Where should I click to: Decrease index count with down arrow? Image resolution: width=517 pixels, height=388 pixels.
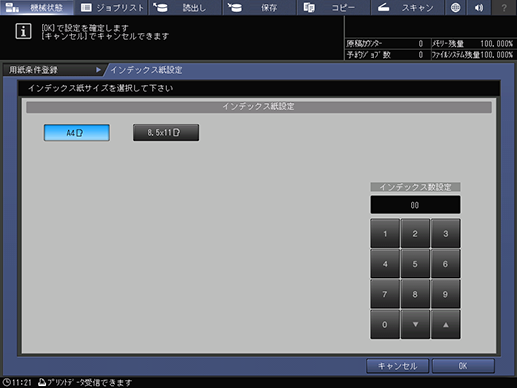[x=415, y=324]
